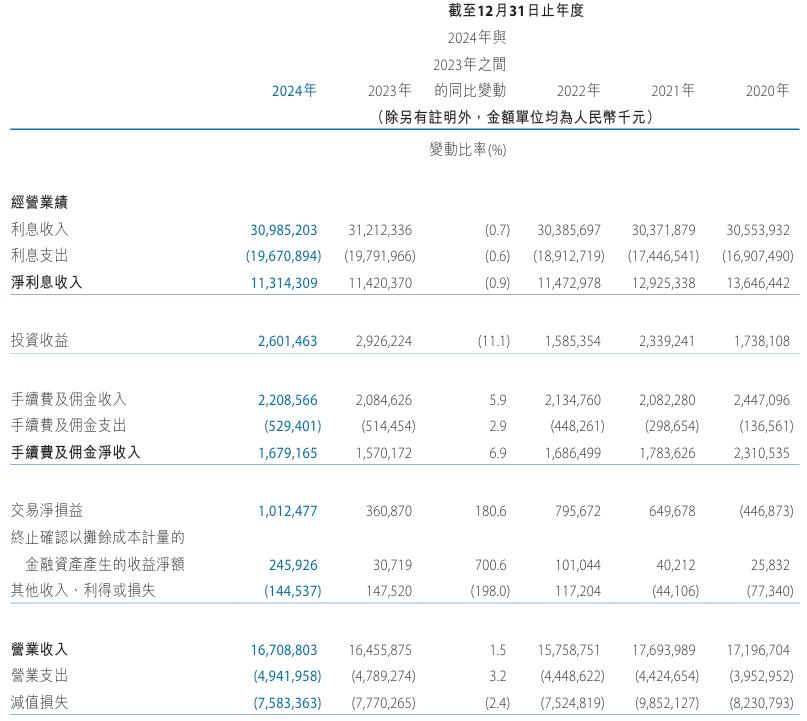The height and width of the screenshot is (721, 807).
Task: Click the 其他收入、利得或損失 row label
Action: pyautogui.click(x=82, y=591)
